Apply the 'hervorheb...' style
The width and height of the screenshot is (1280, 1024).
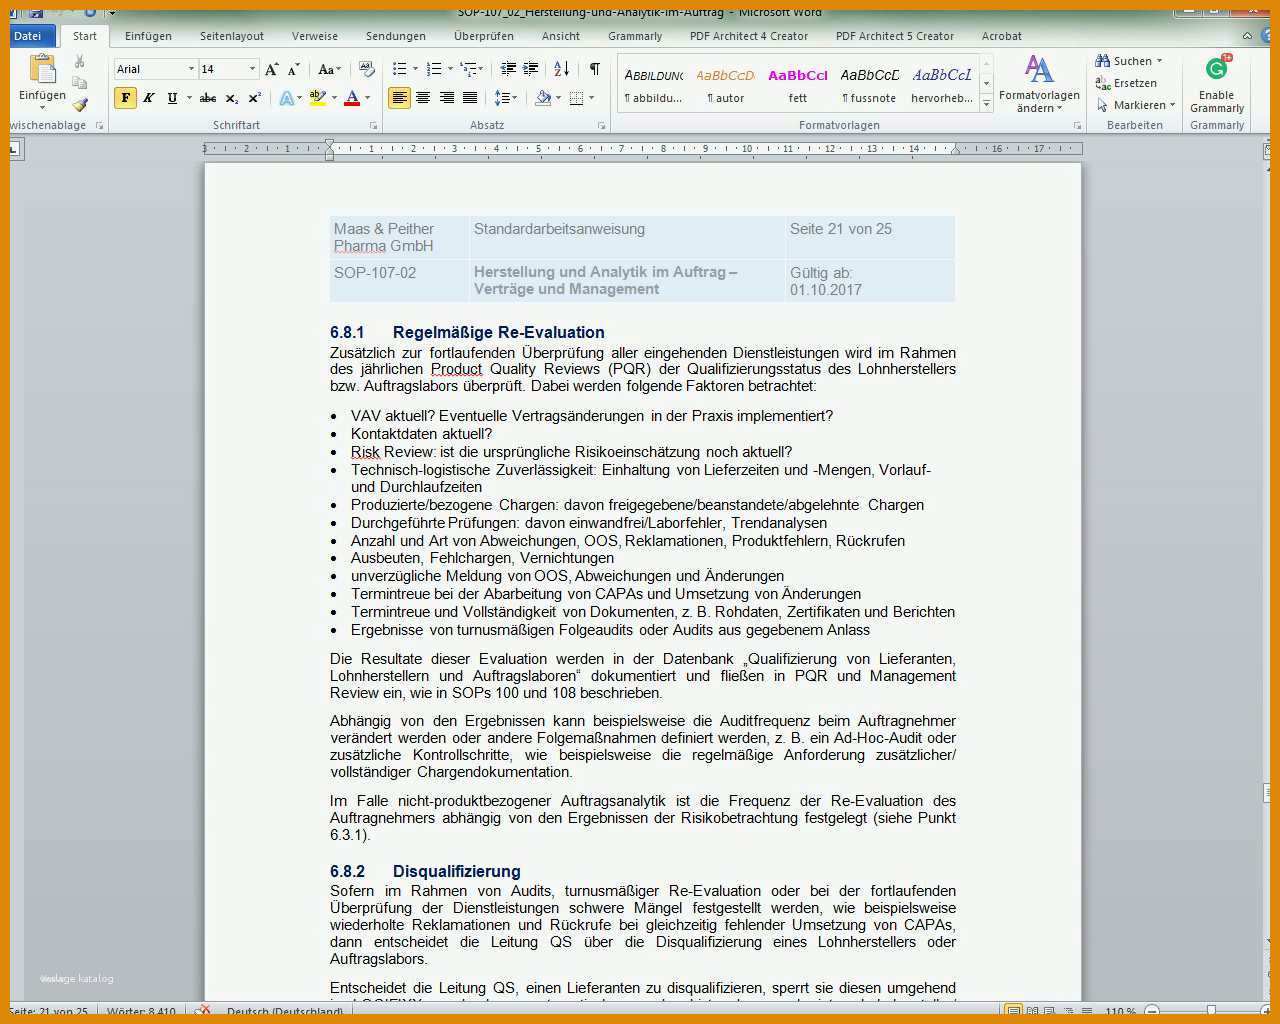941,85
